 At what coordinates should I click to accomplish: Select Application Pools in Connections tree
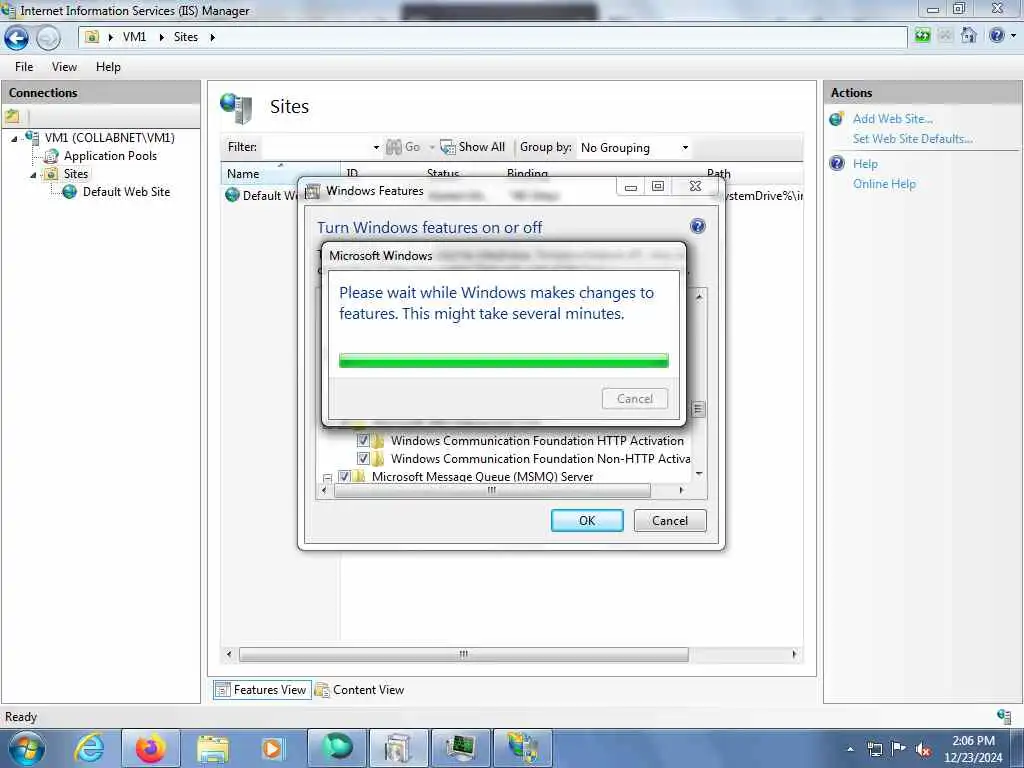(x=110, y=156)
